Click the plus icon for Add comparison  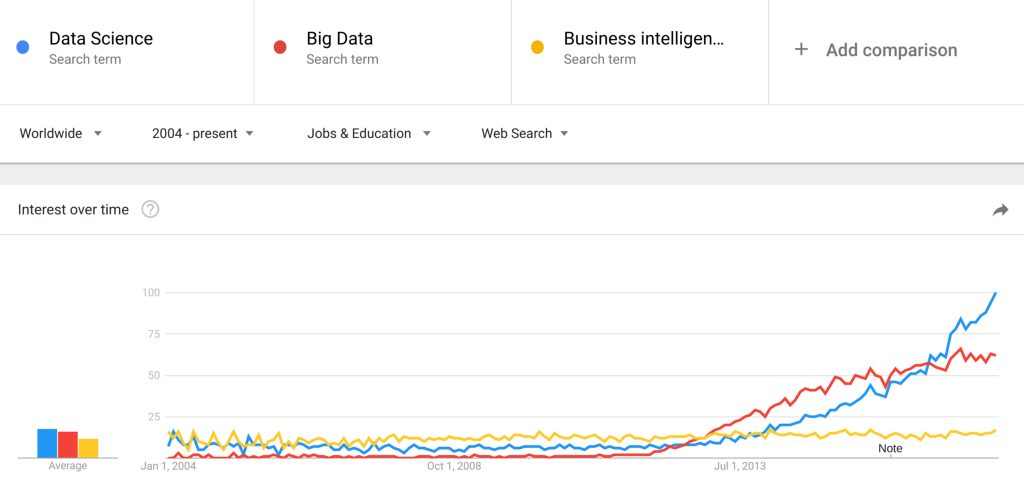(x=801, y=50)
